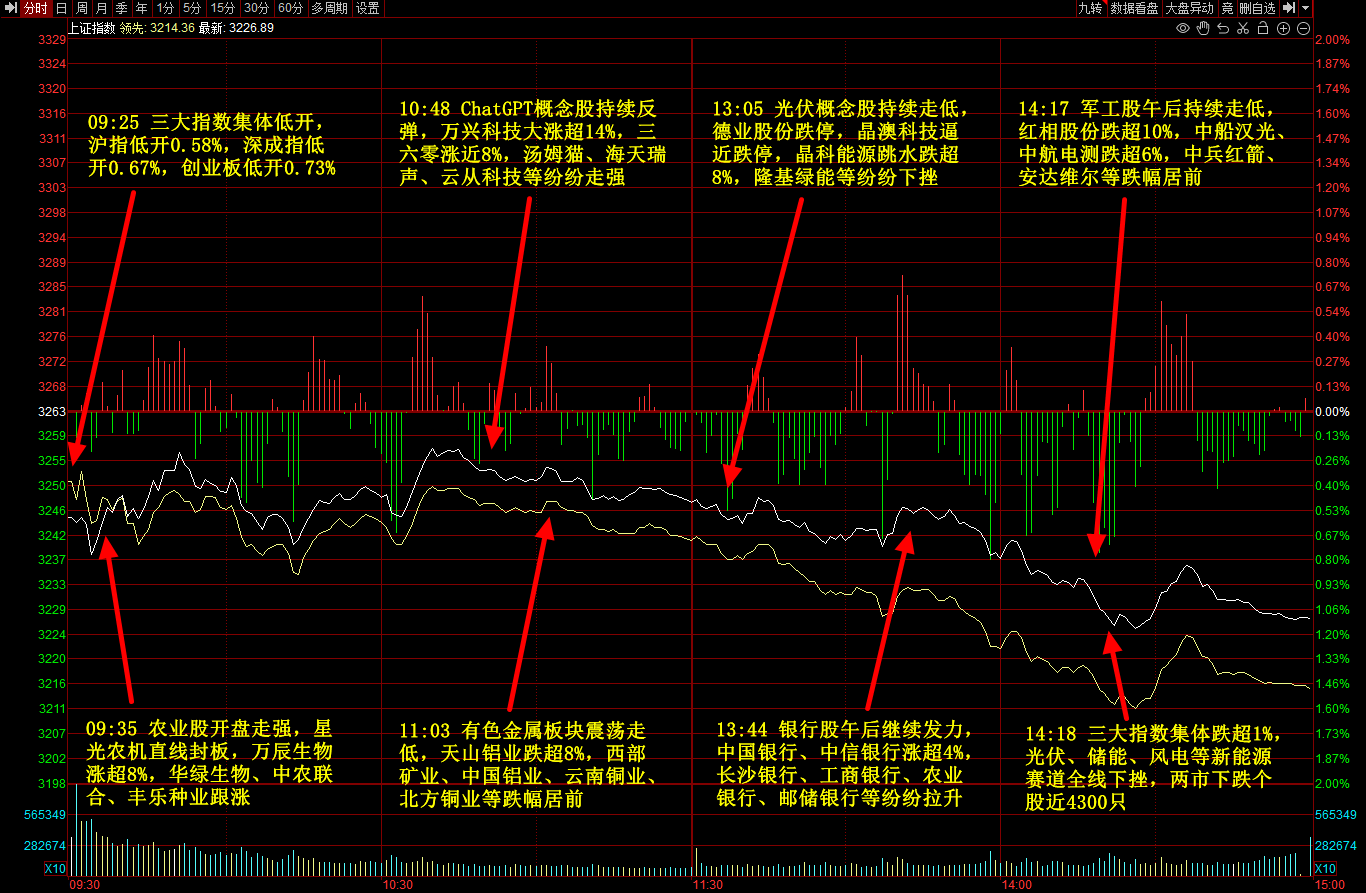This screenshot has height=893, width=1366.
Task: Click the 大盘异动 button
Action: click(x=1189, y=8)
